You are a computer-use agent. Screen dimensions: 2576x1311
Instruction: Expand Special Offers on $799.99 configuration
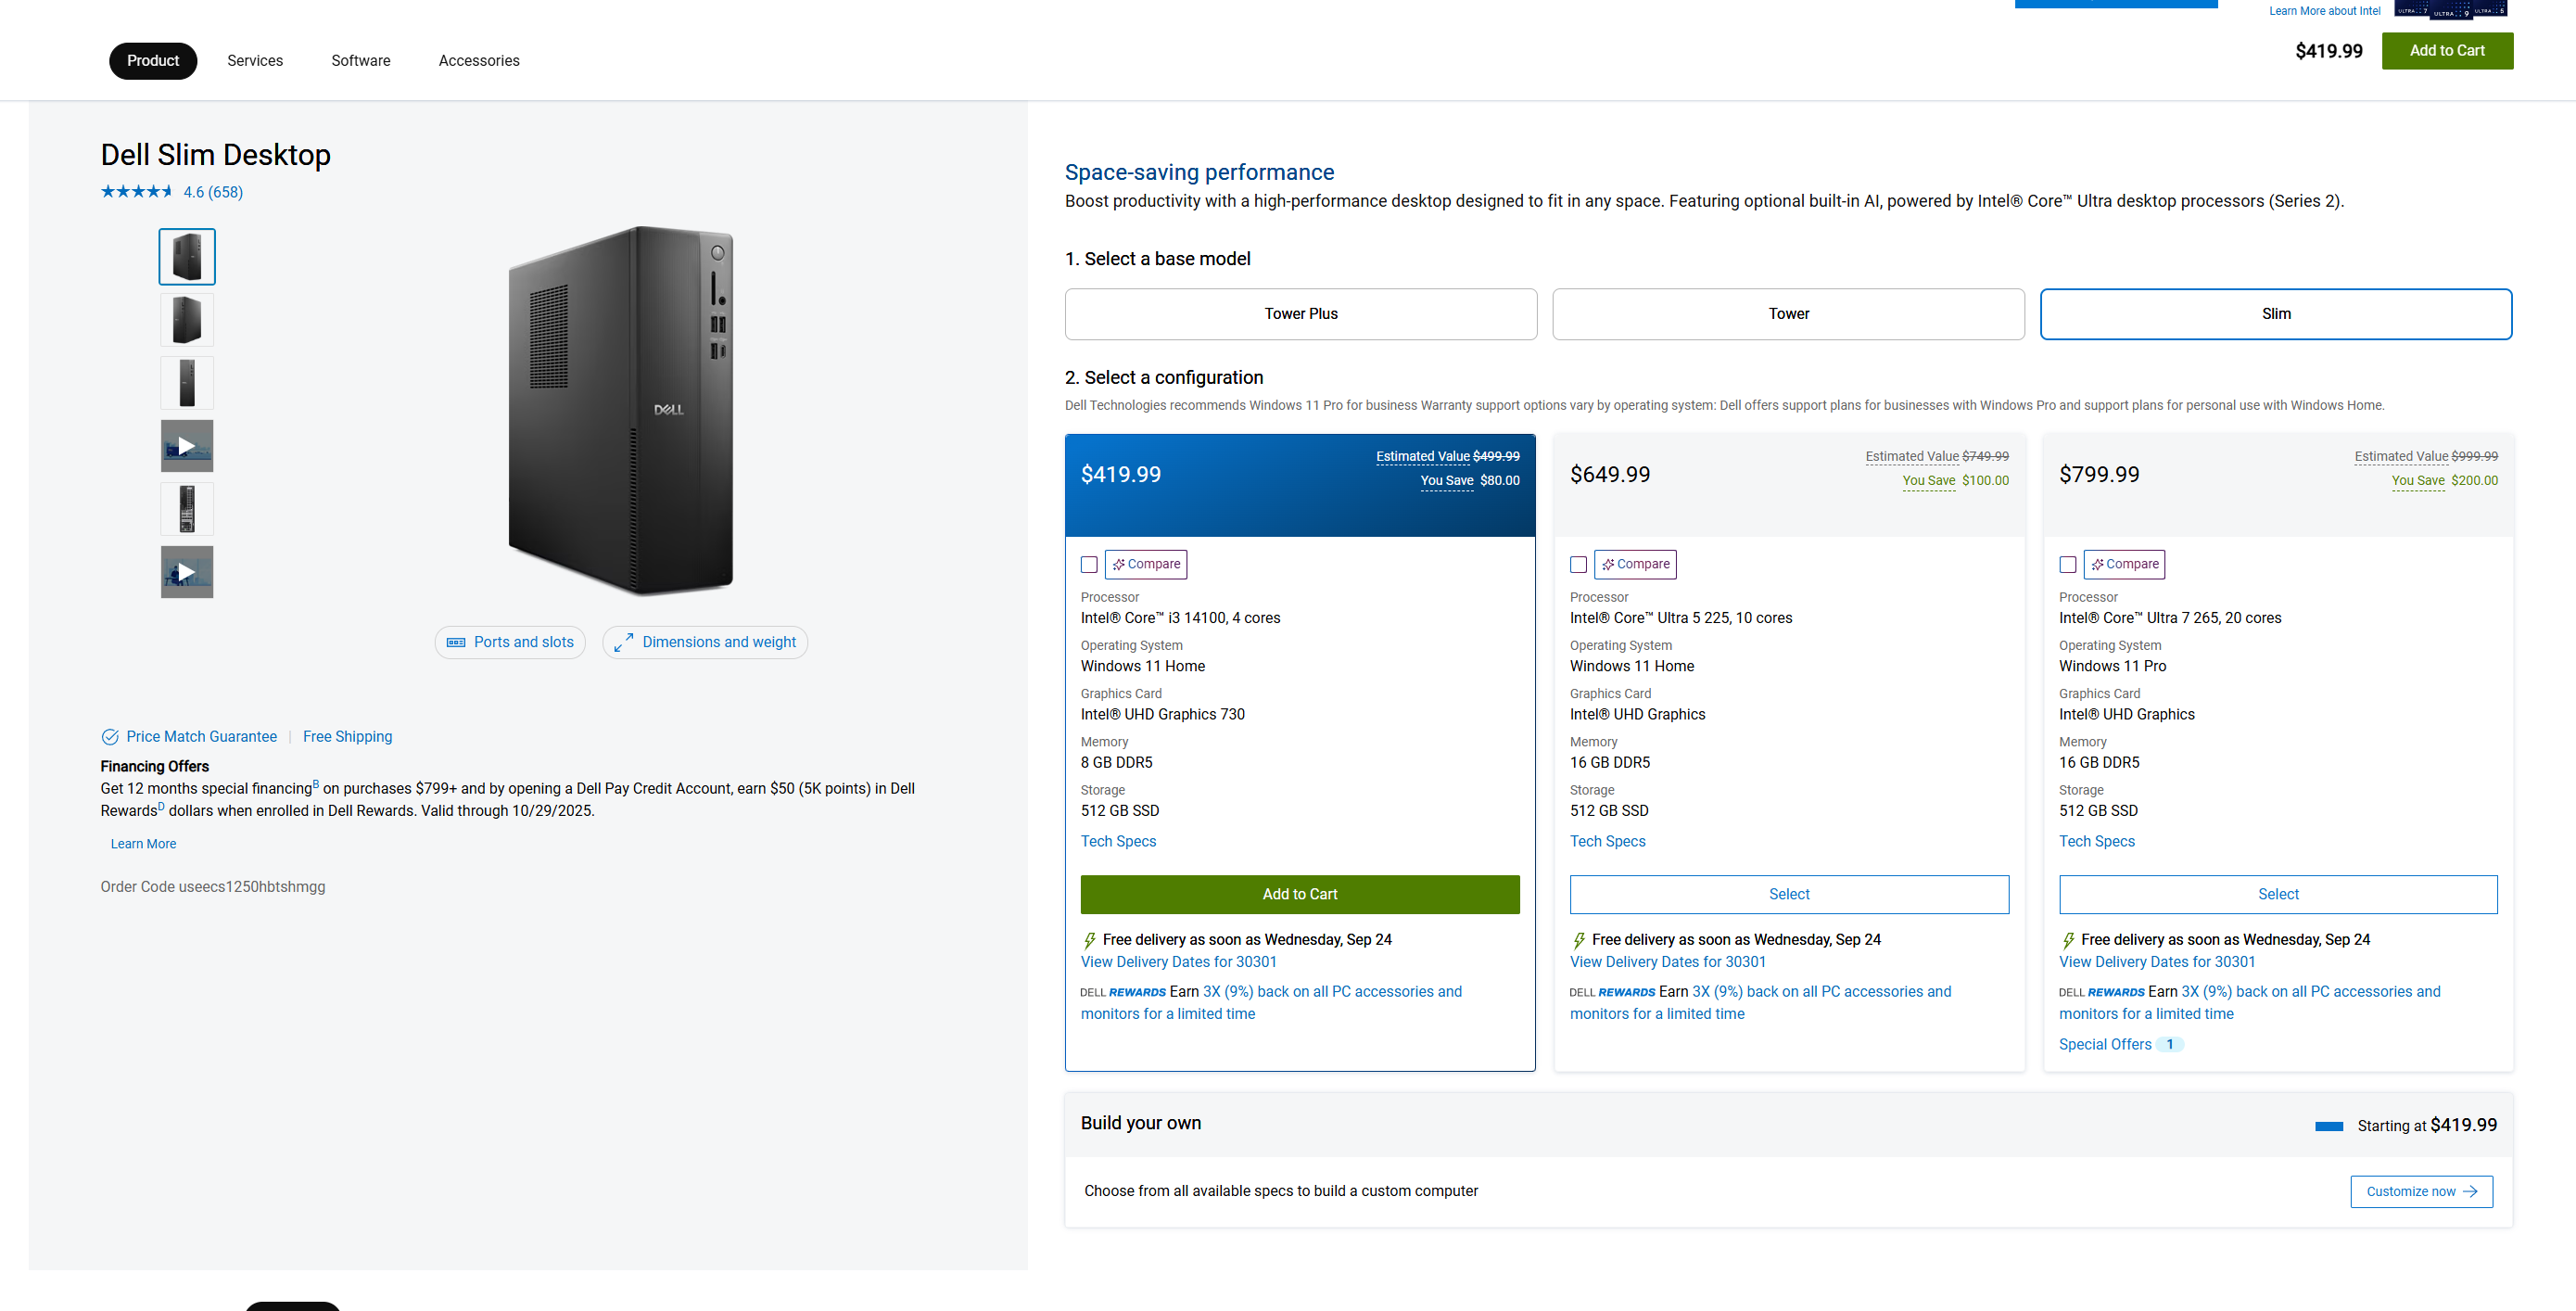(2105, 1044)
